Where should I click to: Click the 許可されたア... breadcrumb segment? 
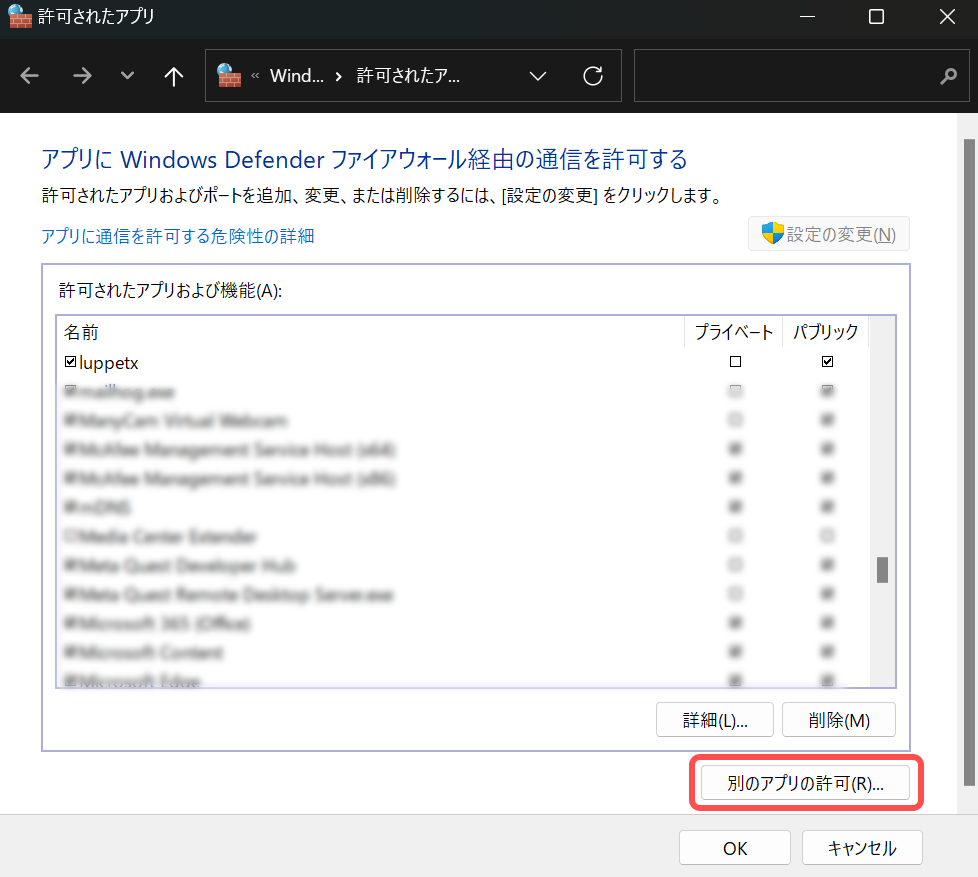tap(408, 77)
